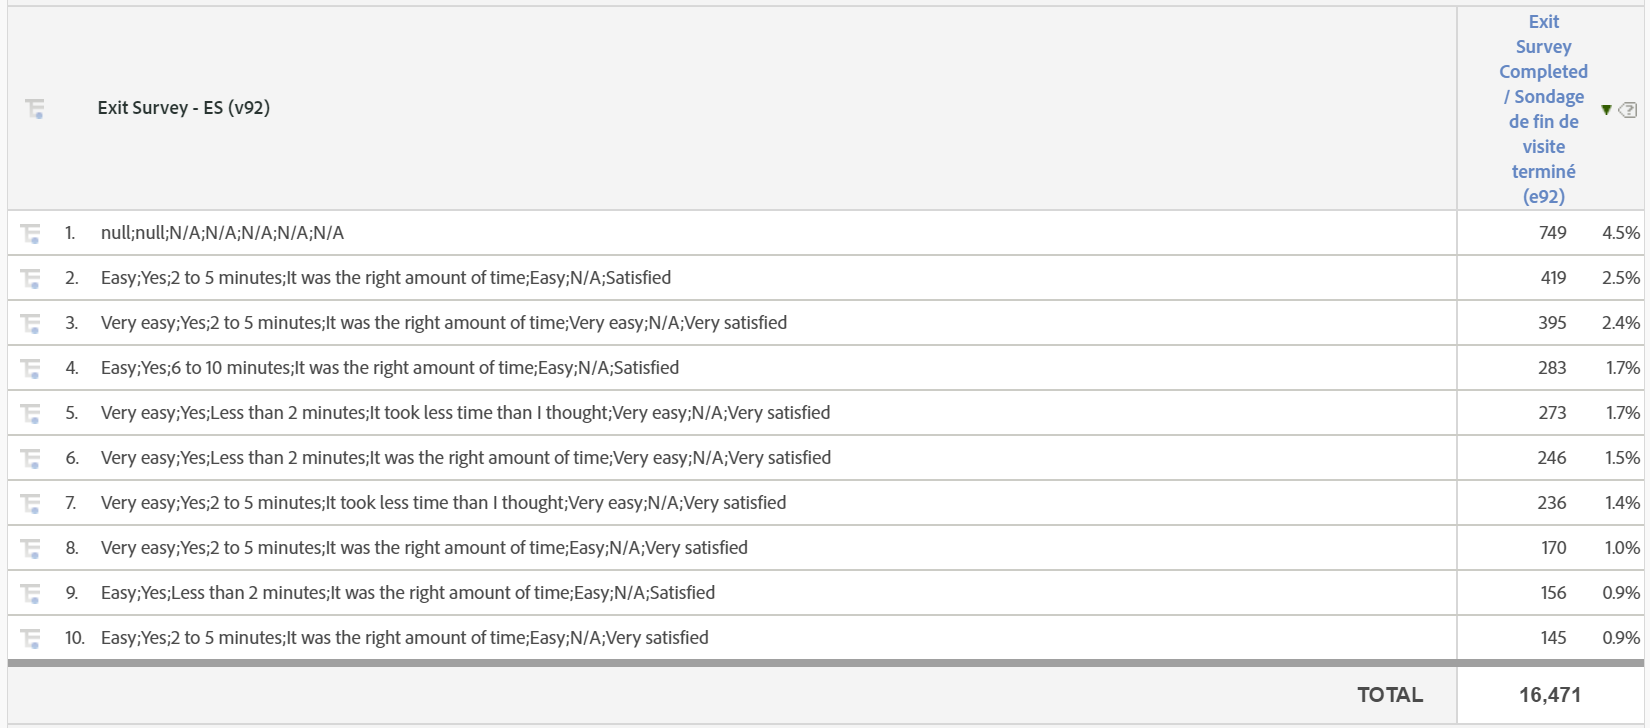Screen dimensions: 1650x728
Task: Click the filter icon on row 3
Action: click(x=35, y=322)
